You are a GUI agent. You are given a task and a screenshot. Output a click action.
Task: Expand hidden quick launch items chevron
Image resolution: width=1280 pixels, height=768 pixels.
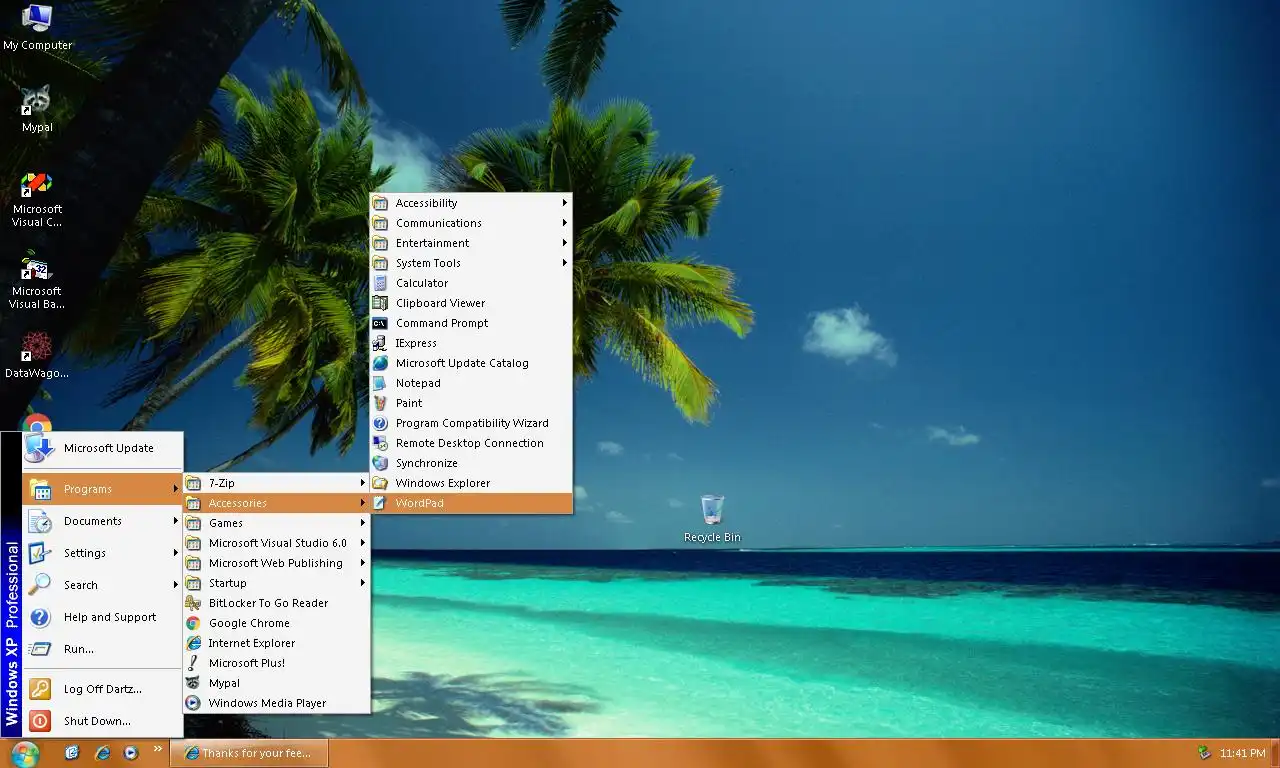click(x=157, y=749)
